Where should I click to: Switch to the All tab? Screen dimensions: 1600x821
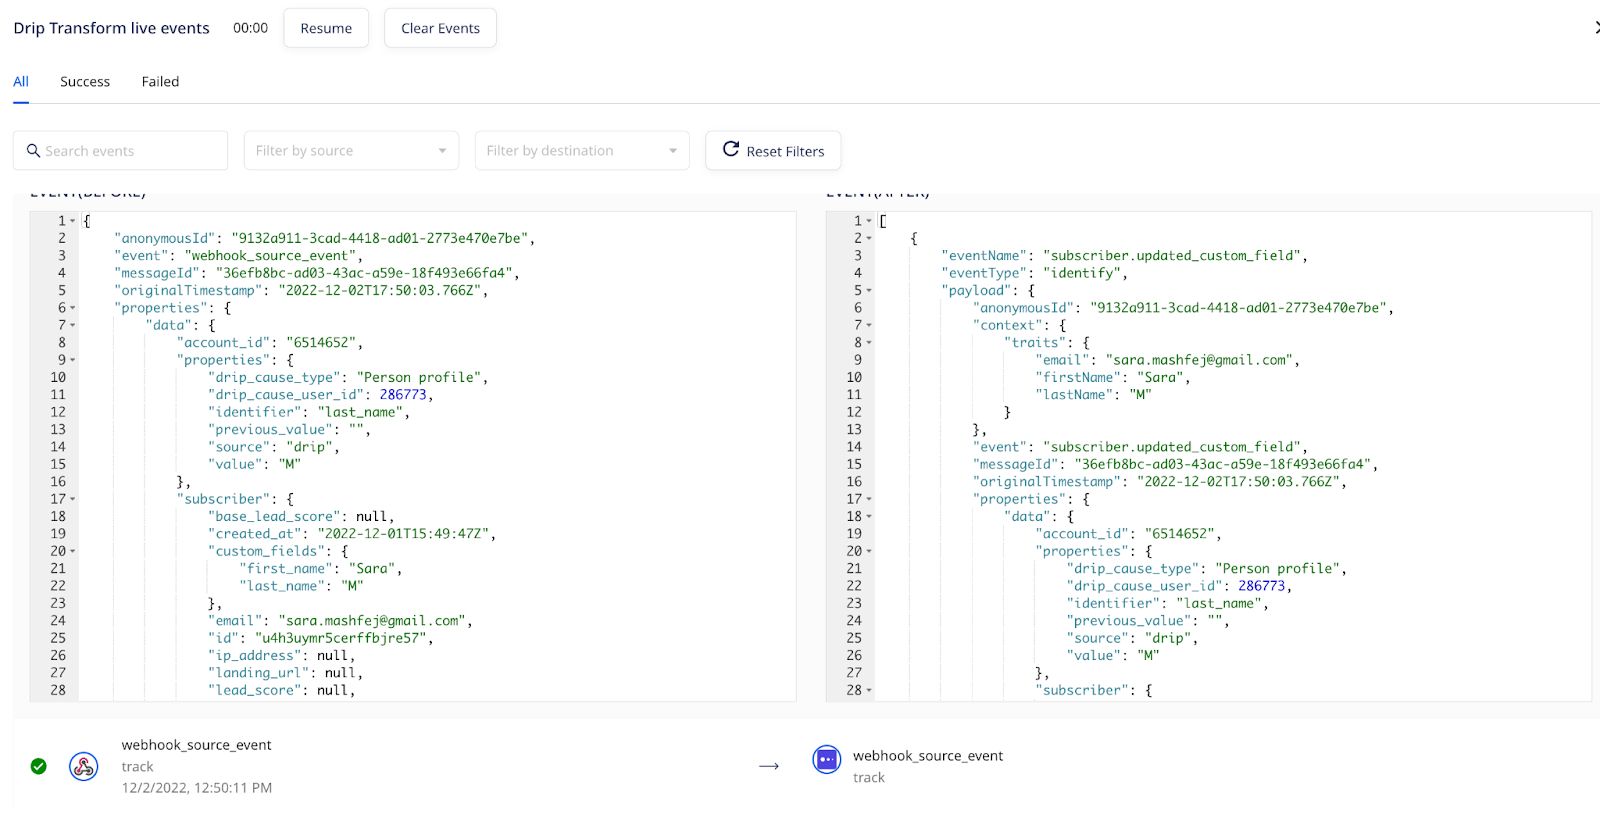(x=21, y=82)
